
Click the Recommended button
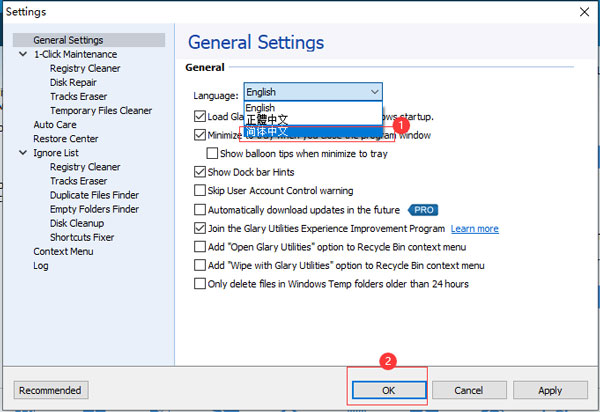pyautogui.click(x=51, y=390)
